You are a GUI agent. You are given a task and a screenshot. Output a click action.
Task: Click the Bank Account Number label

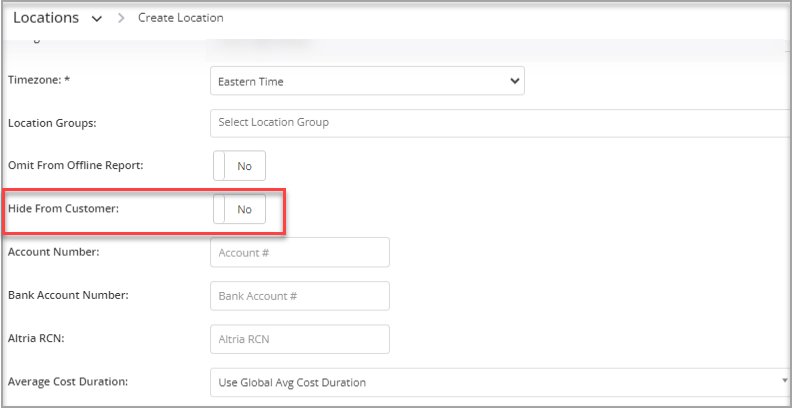68,295
